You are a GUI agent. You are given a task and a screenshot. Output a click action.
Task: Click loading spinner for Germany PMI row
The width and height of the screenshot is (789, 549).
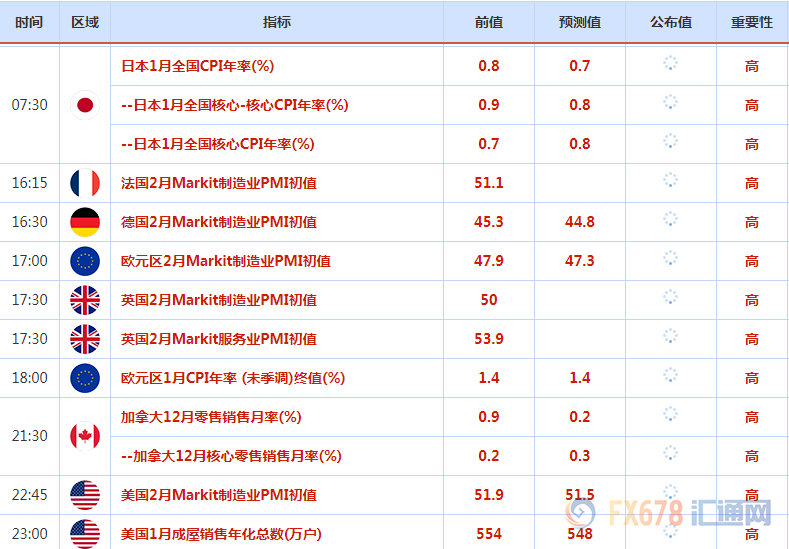click(x=670, y=221)
